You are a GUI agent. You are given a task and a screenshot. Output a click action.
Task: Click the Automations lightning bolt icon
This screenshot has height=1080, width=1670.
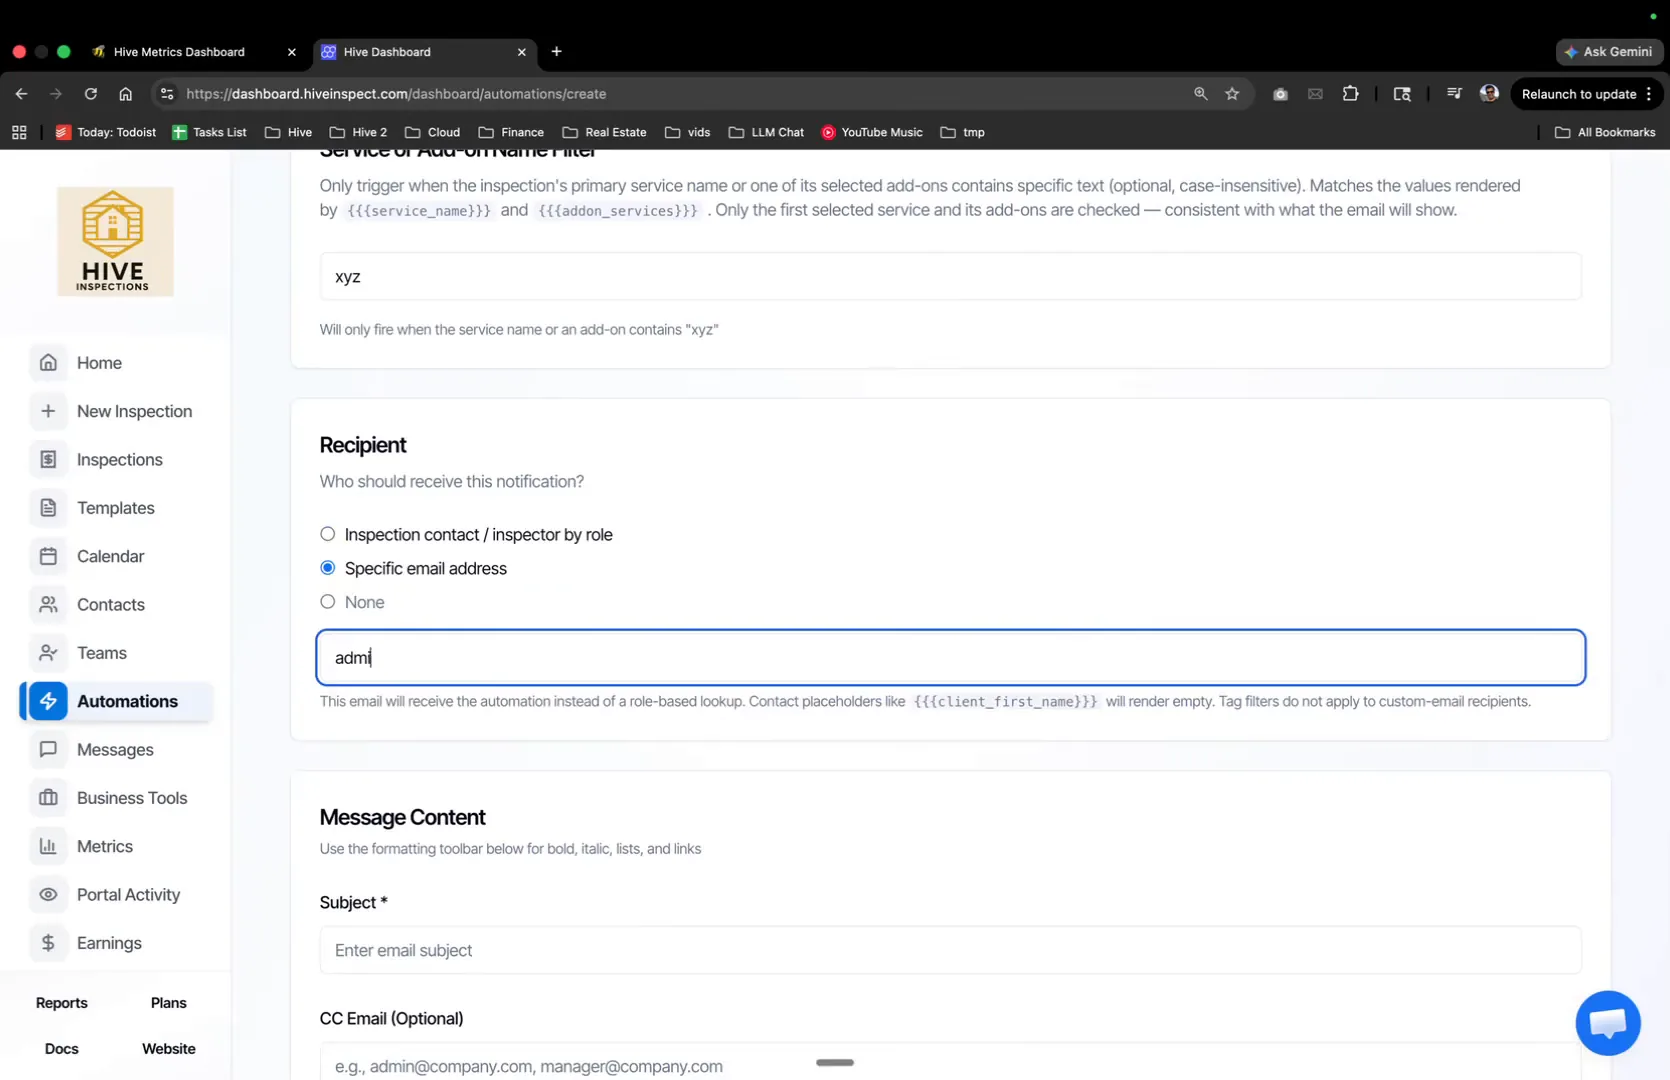(48, 701)
